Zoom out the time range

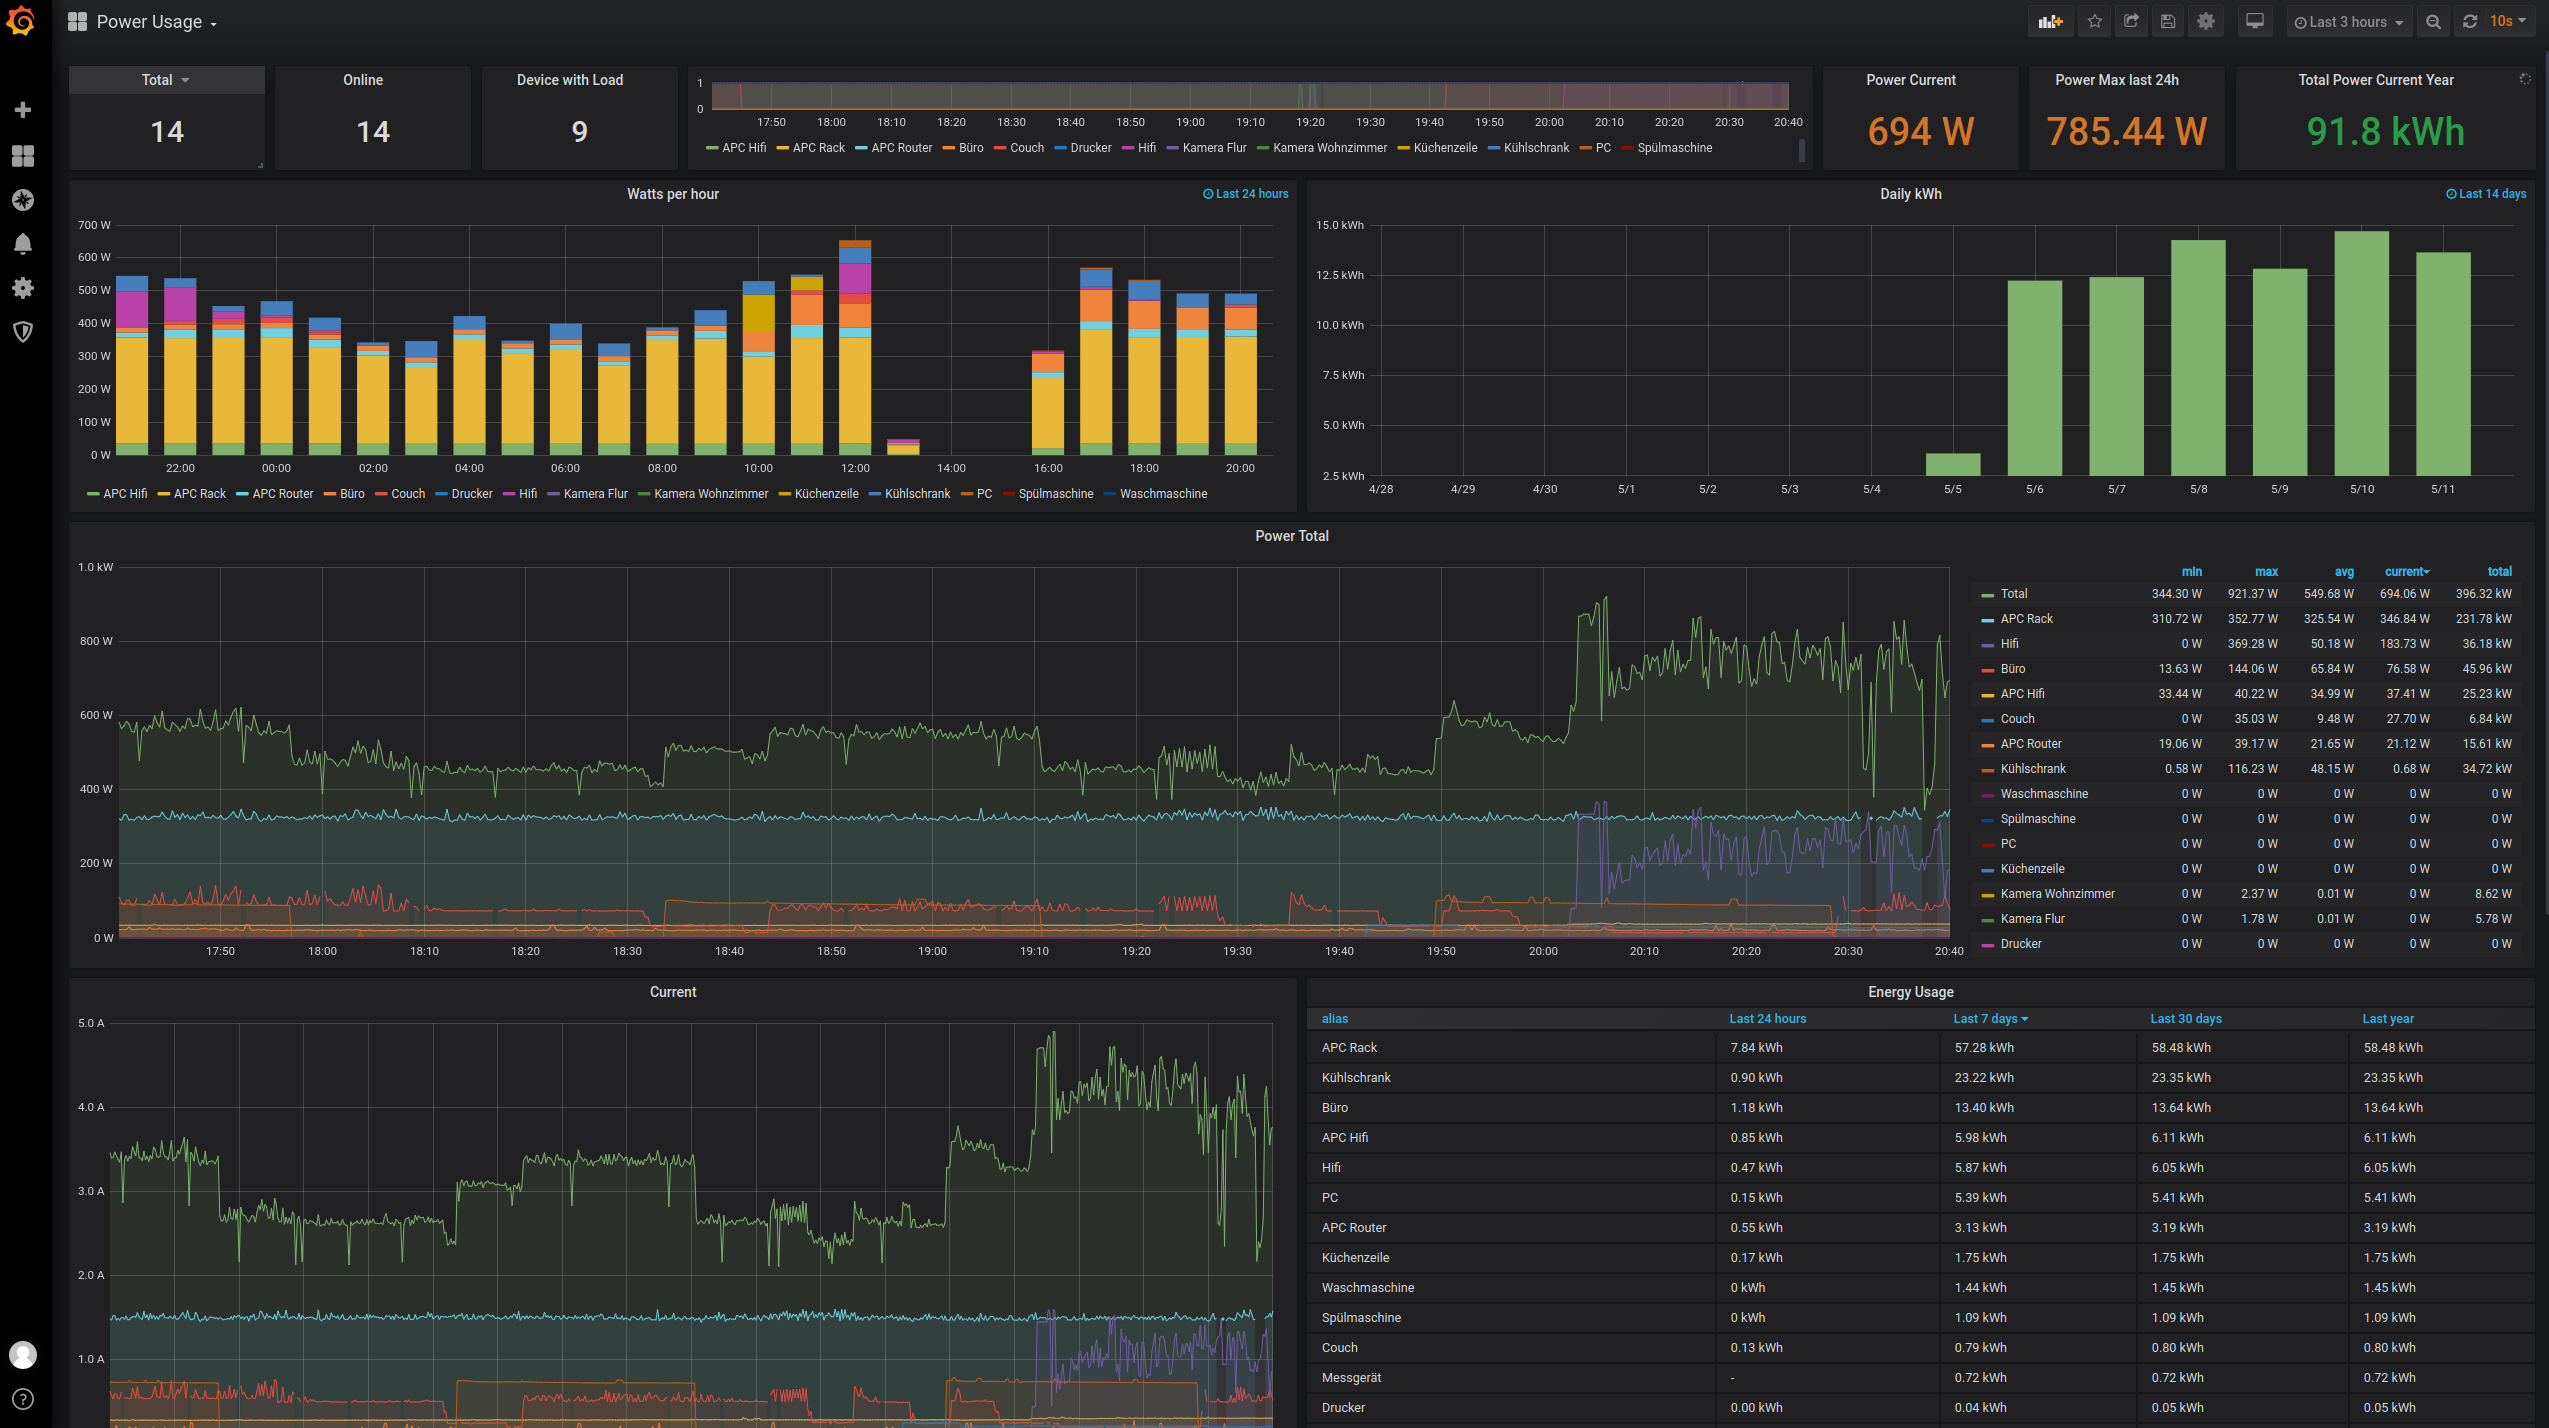(2433, 21)
